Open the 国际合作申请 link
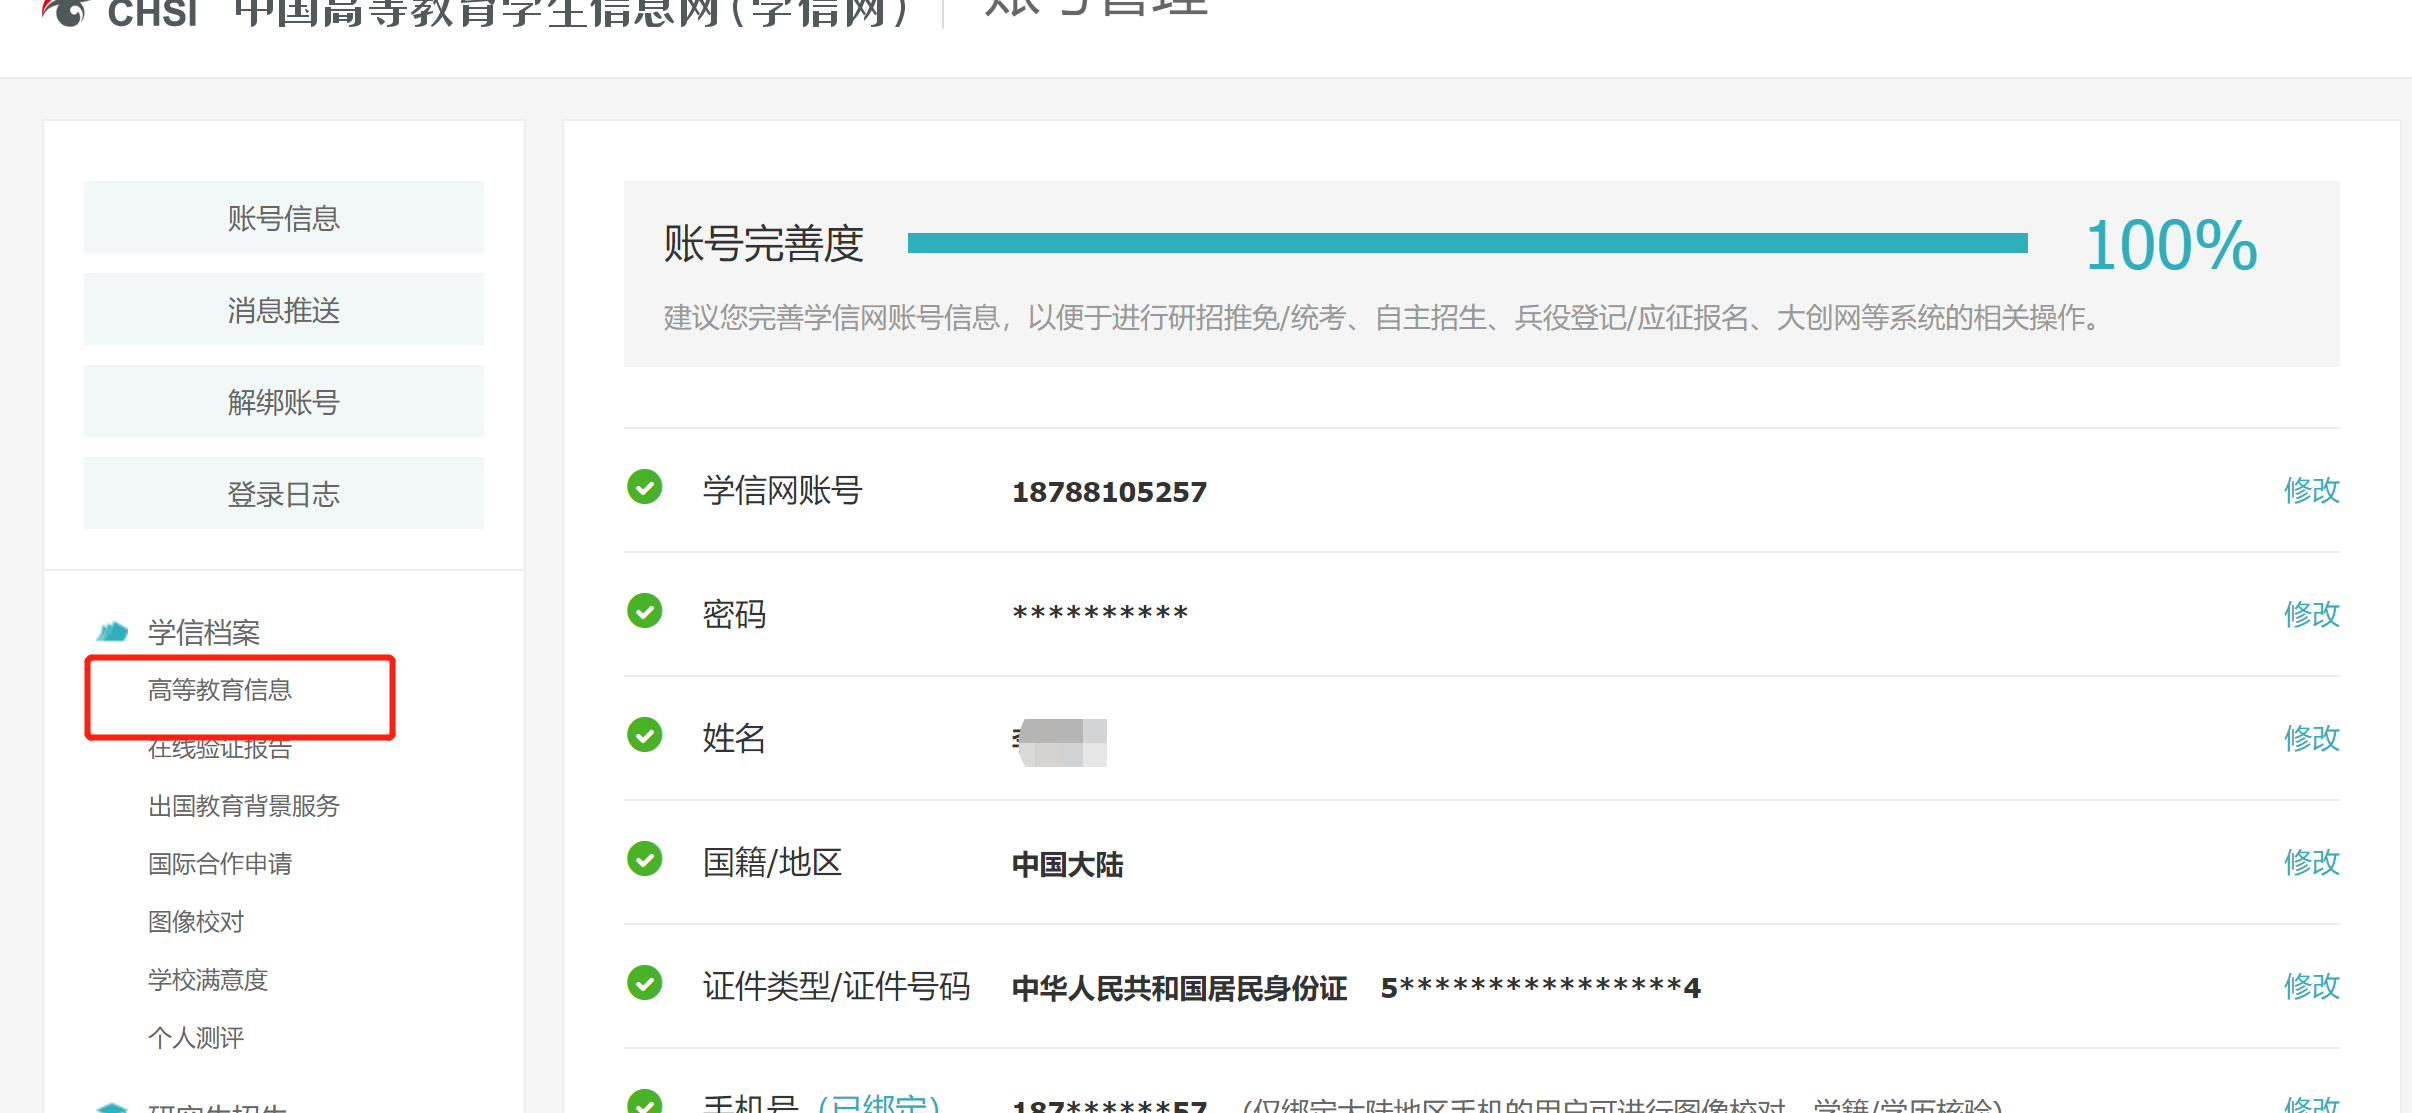2412x1113 pixels. (220, 864)
